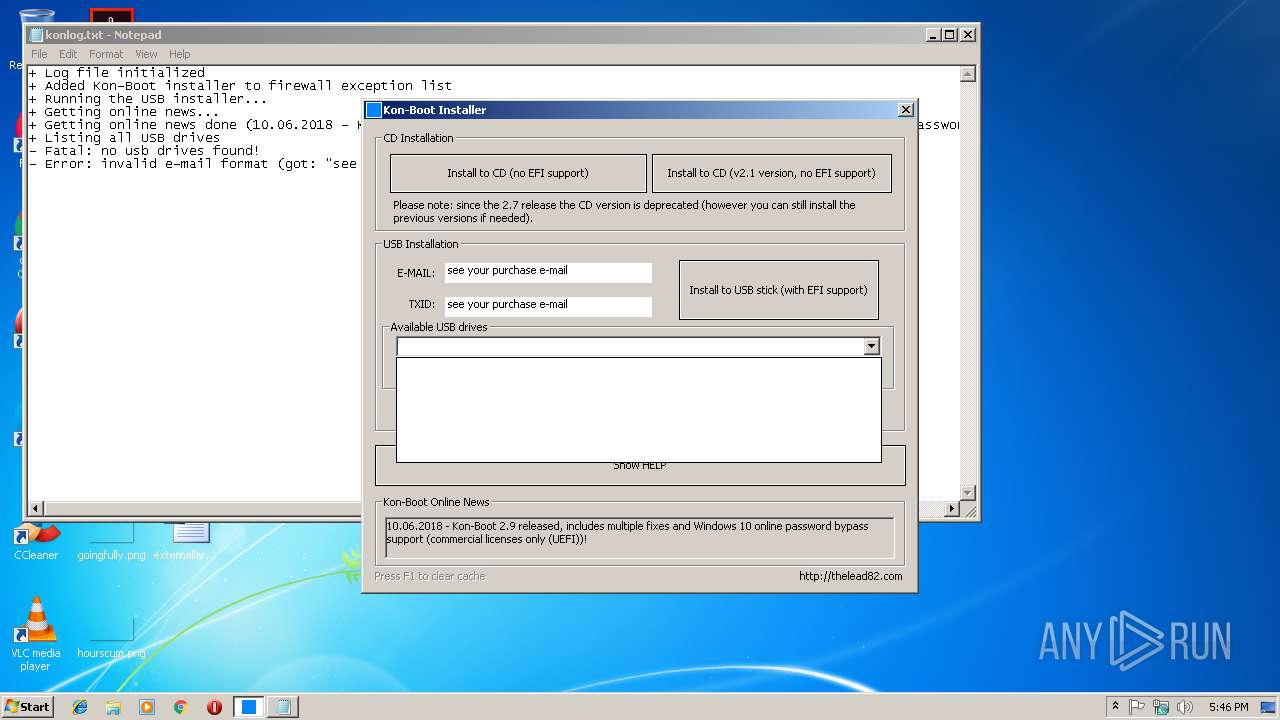Launch Opera browser from taskbar
This screenshot has width=1280, height=720.
point(214,707)
